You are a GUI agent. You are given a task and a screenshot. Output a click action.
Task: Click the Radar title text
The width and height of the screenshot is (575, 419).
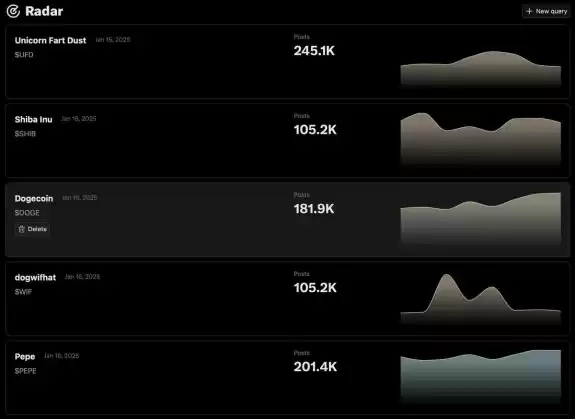pos(44,11)
